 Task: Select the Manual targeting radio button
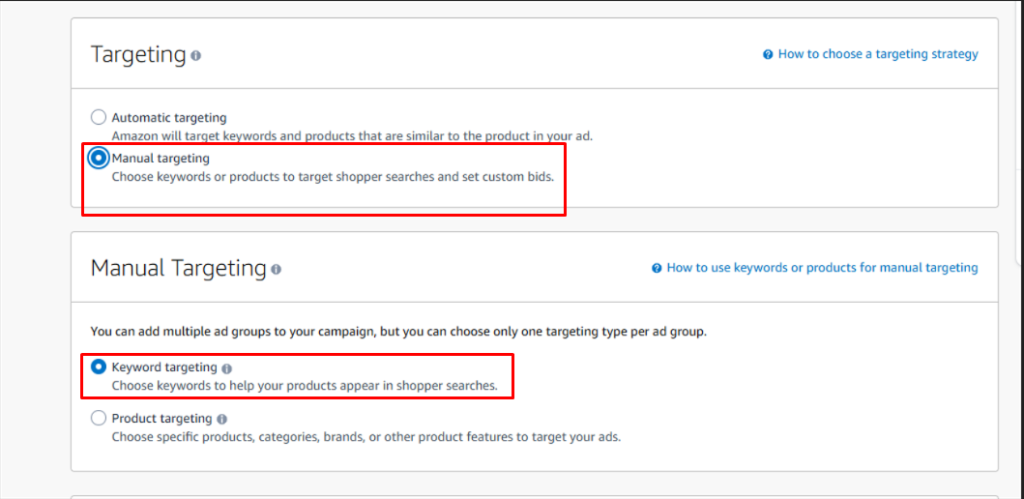click(98, 158)
